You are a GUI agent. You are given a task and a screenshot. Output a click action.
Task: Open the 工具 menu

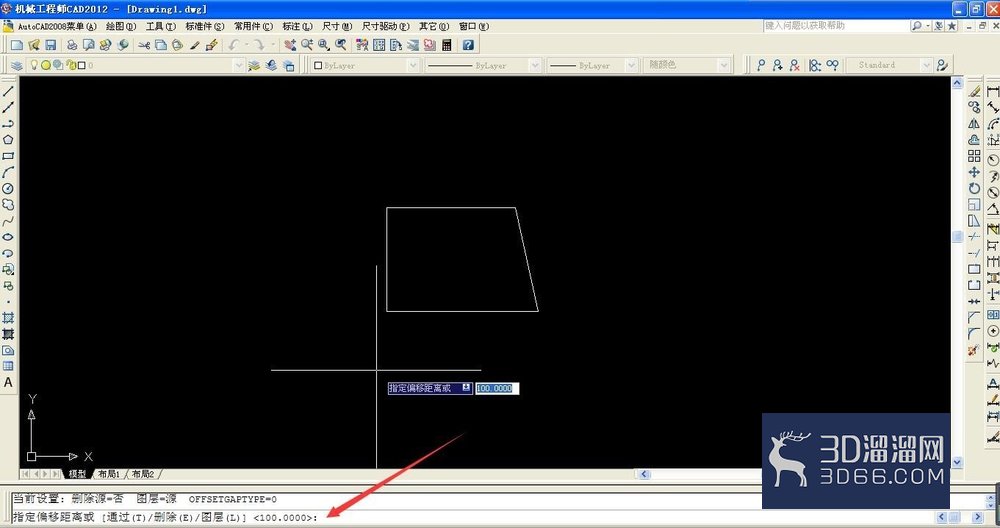click(x=161, y=26)
